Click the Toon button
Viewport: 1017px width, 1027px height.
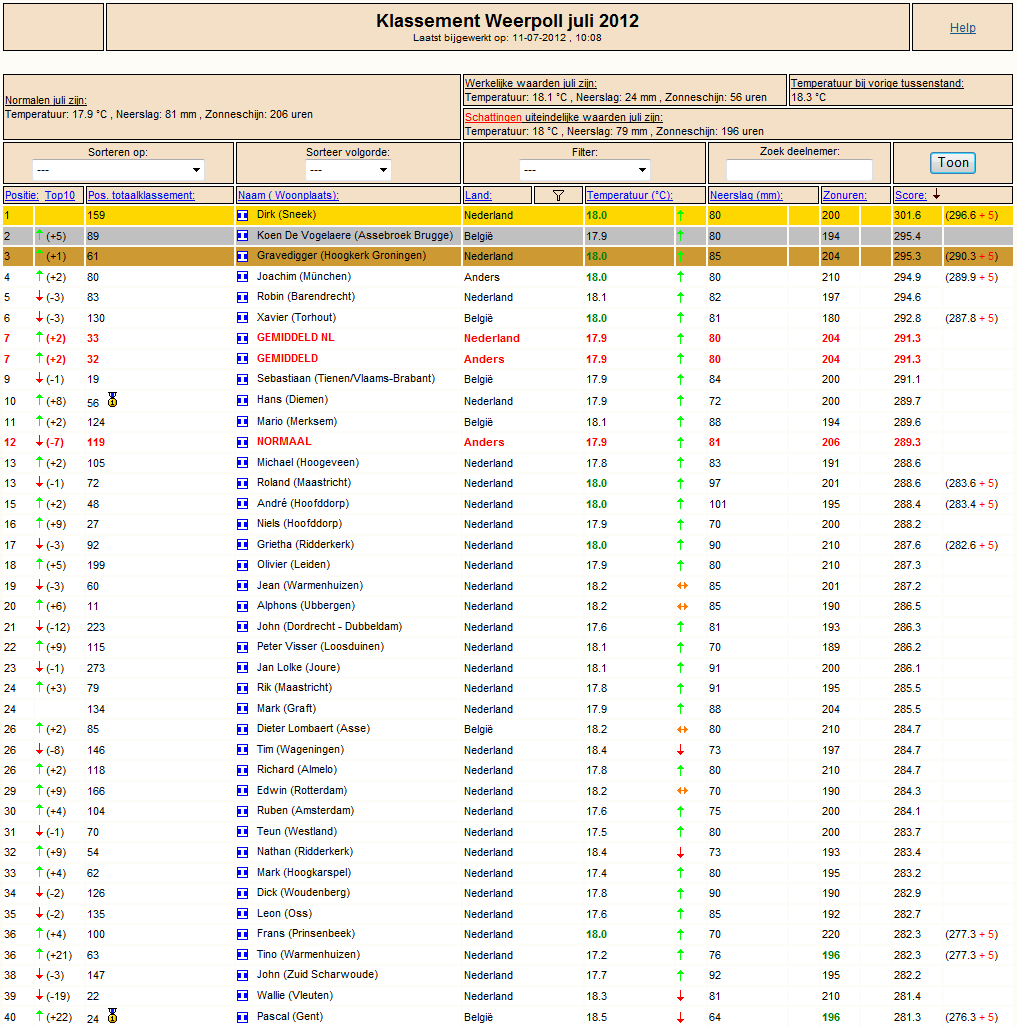(x=953, y=163)
